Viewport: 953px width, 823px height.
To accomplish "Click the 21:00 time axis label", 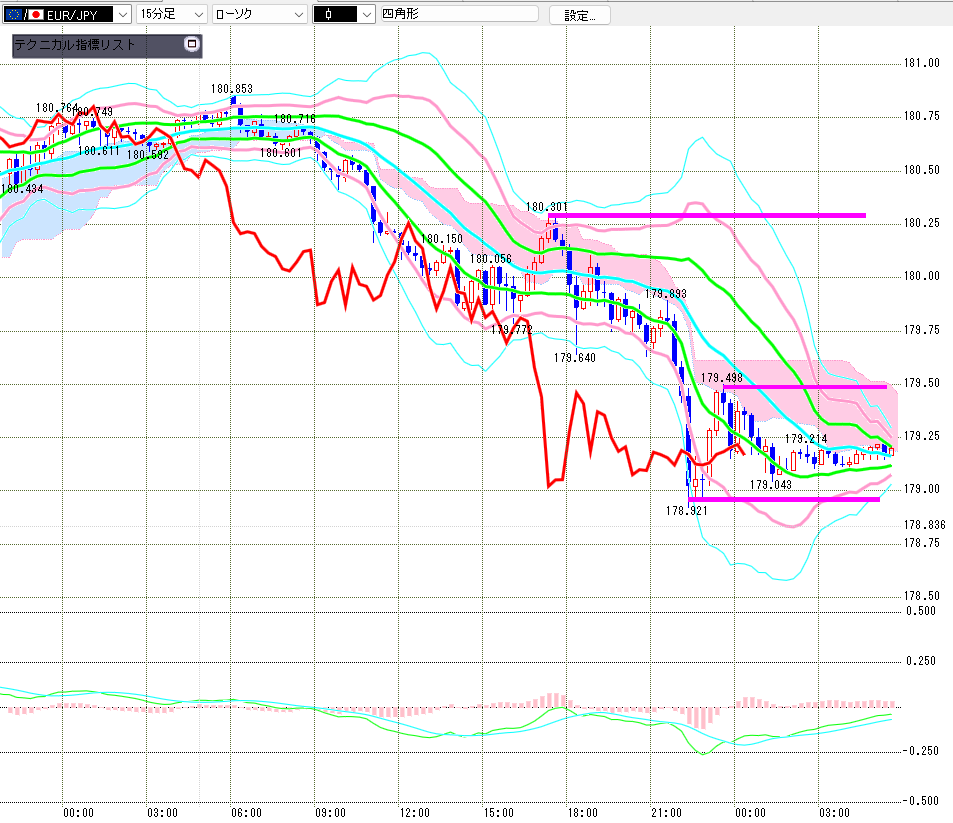I will [667, 813].
